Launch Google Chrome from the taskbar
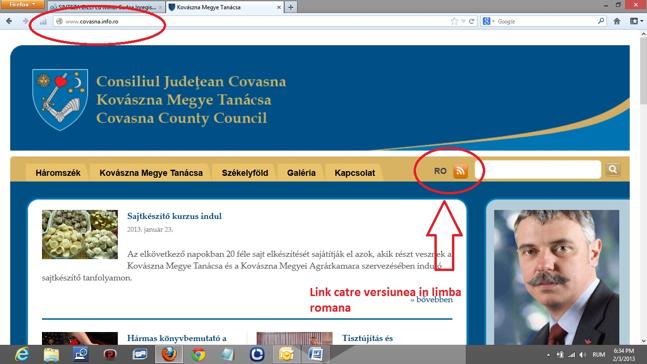 coord(198,355)
